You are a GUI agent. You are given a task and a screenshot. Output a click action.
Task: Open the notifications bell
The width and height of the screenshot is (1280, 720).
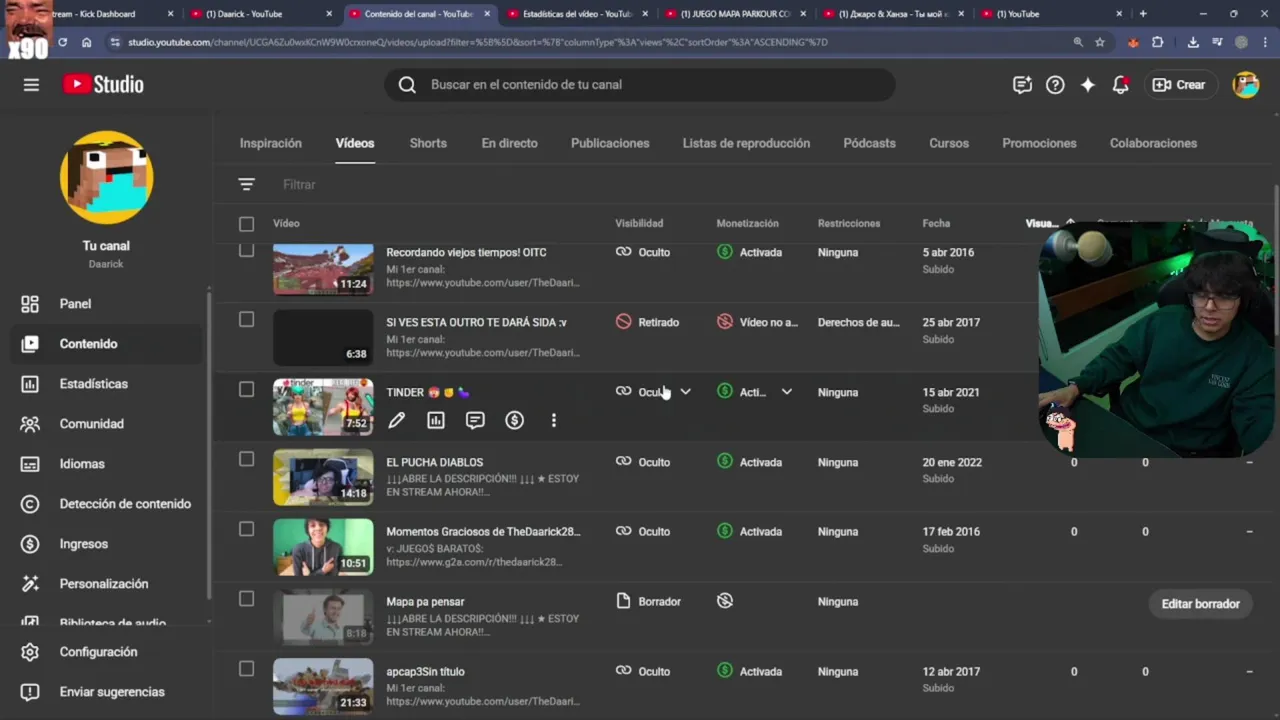tap(1121, 85)
